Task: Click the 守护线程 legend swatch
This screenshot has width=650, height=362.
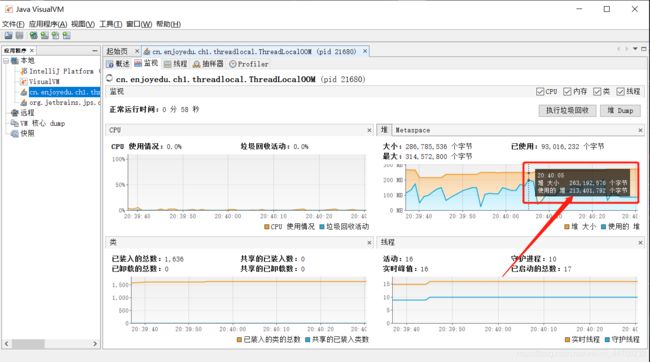Action: point(607,340)
